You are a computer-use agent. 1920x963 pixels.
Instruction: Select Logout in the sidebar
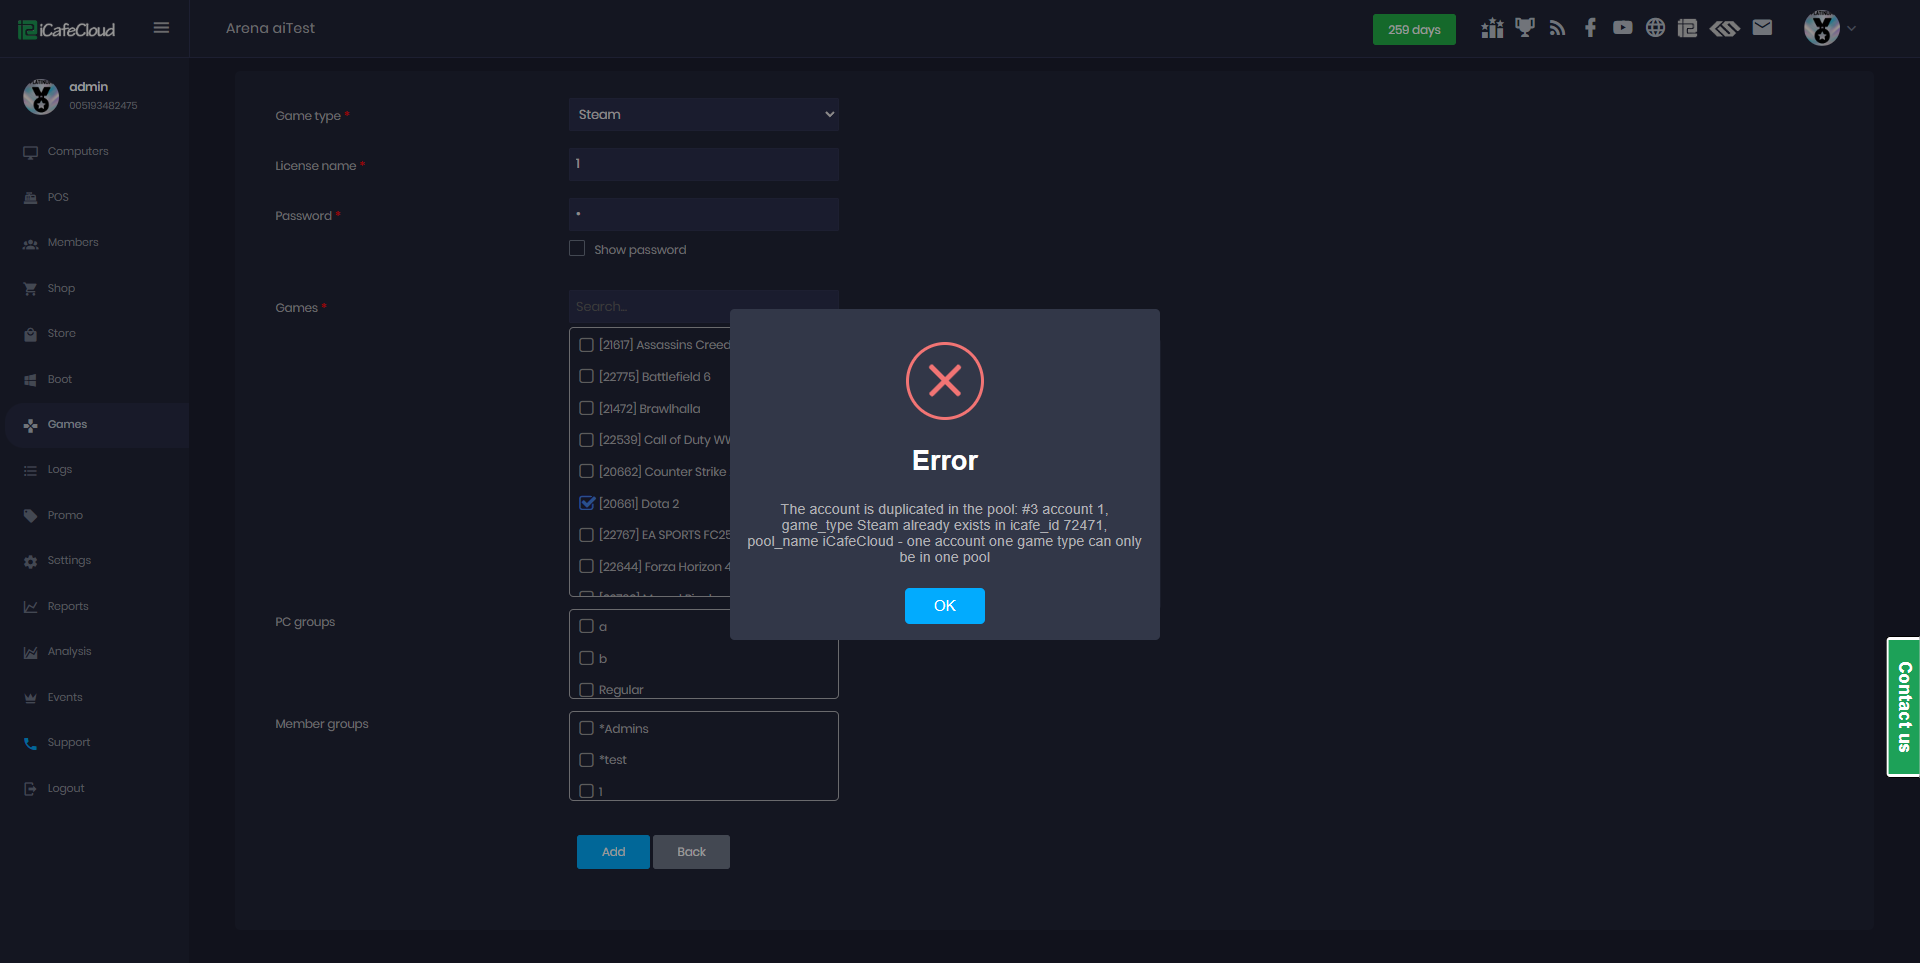[66, 789]
